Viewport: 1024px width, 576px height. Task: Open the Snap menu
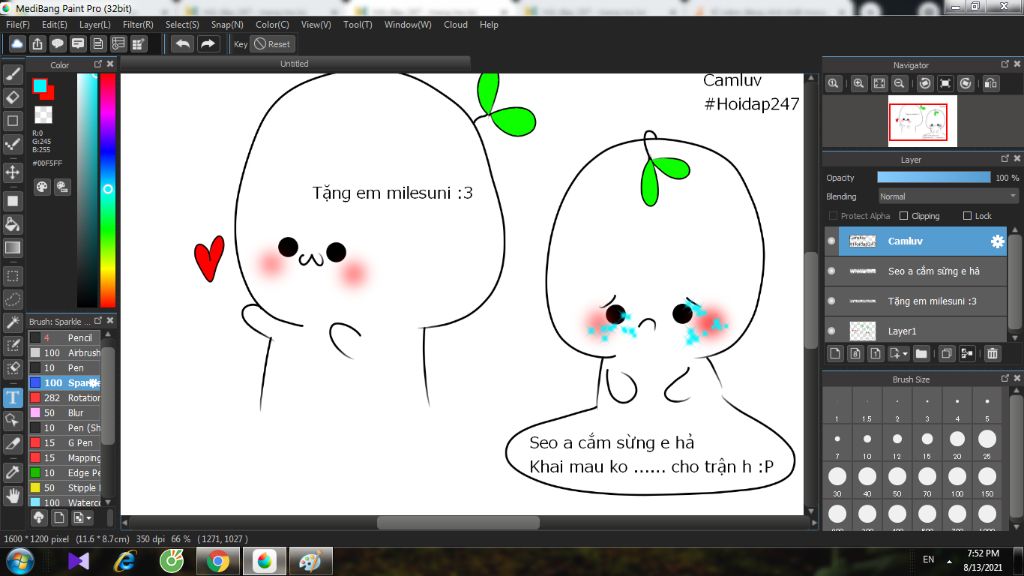(227, 25)
